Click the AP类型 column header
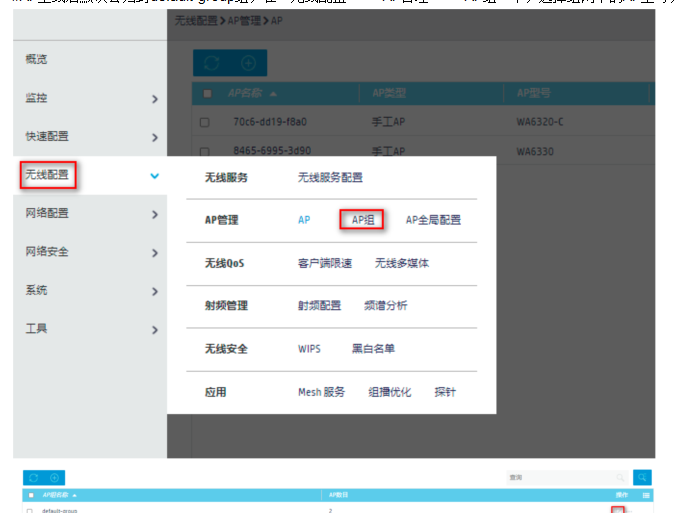The image size is (683, 513). [x=389, y=93]
